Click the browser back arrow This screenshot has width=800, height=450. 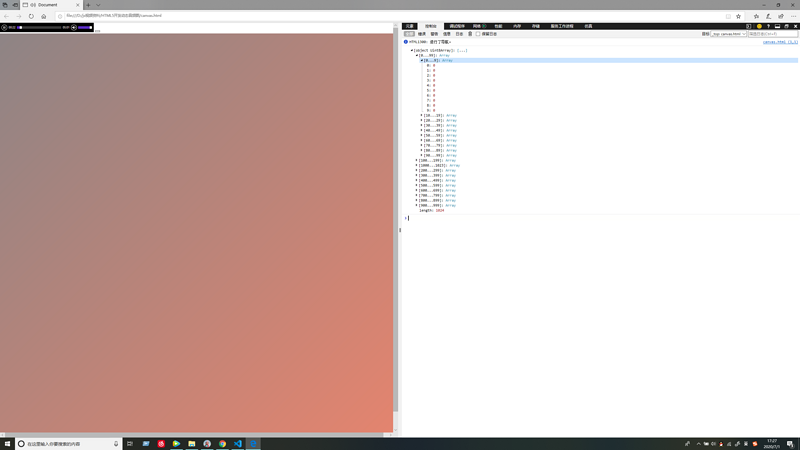click(6, 16)
